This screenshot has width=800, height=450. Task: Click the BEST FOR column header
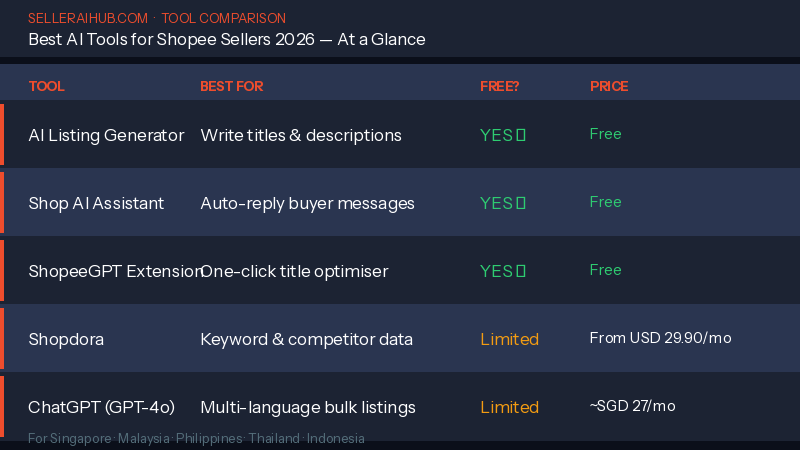pyautogui.click(x=231, y=86)
